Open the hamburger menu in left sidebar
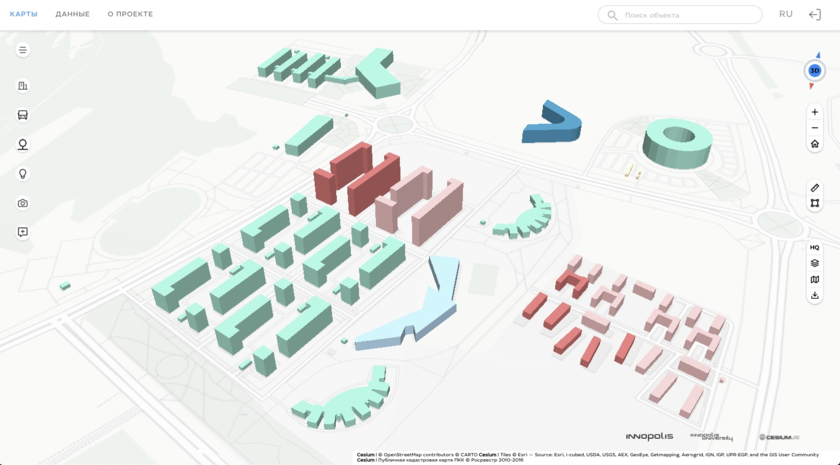840x465 pixels. click(x=22, y=50)
